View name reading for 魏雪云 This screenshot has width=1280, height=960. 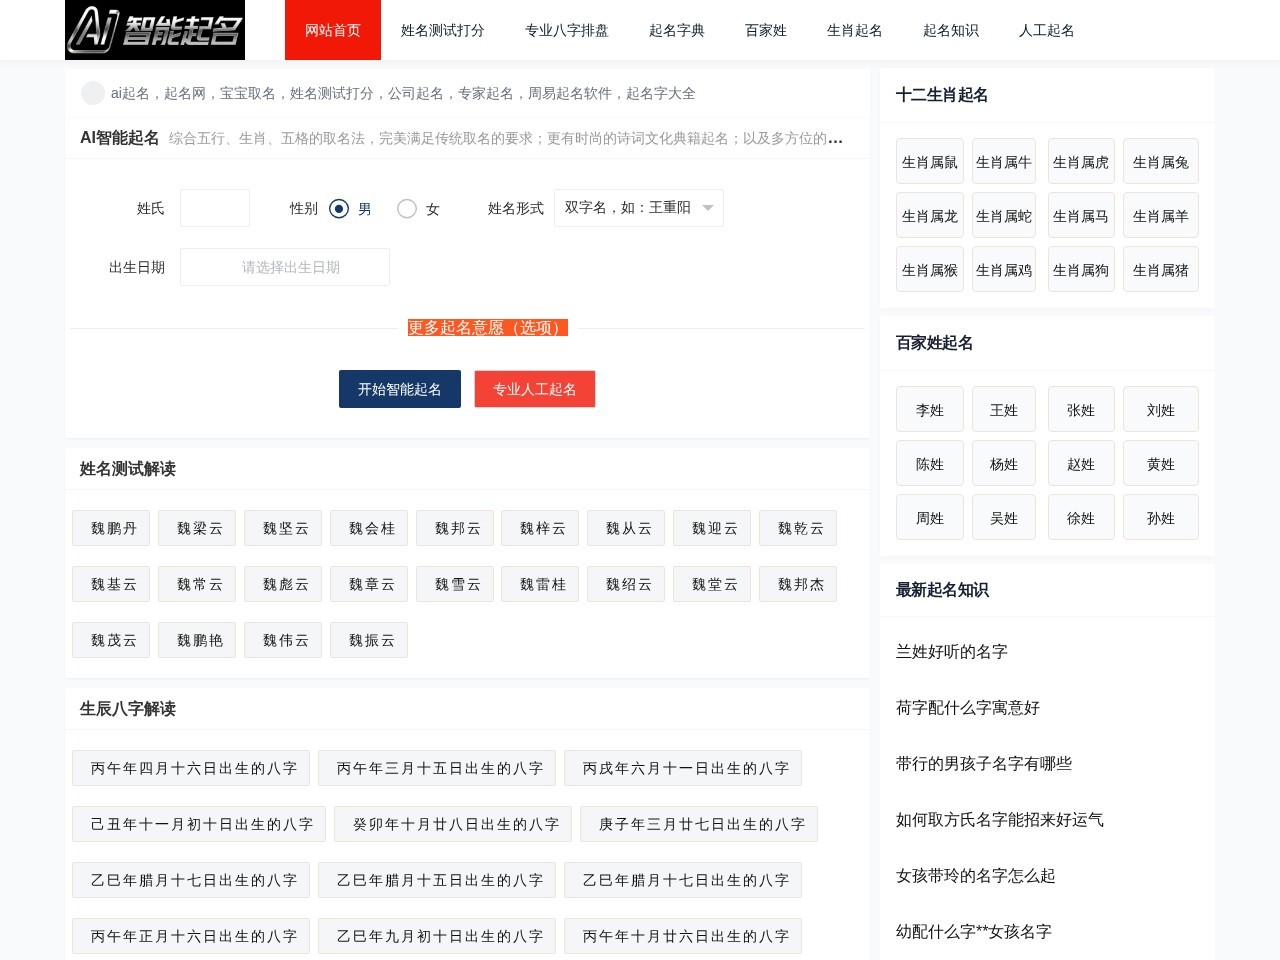coord(455,584)
